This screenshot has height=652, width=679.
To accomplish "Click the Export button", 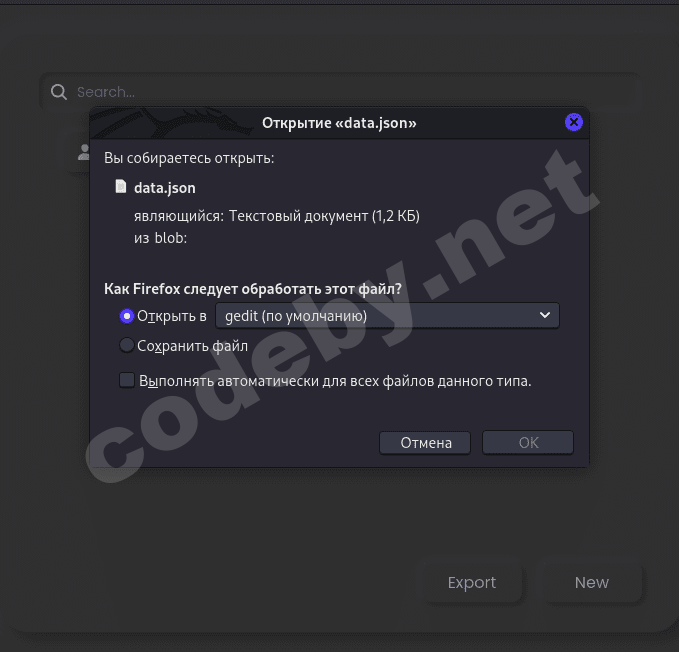I will point(472,583).
